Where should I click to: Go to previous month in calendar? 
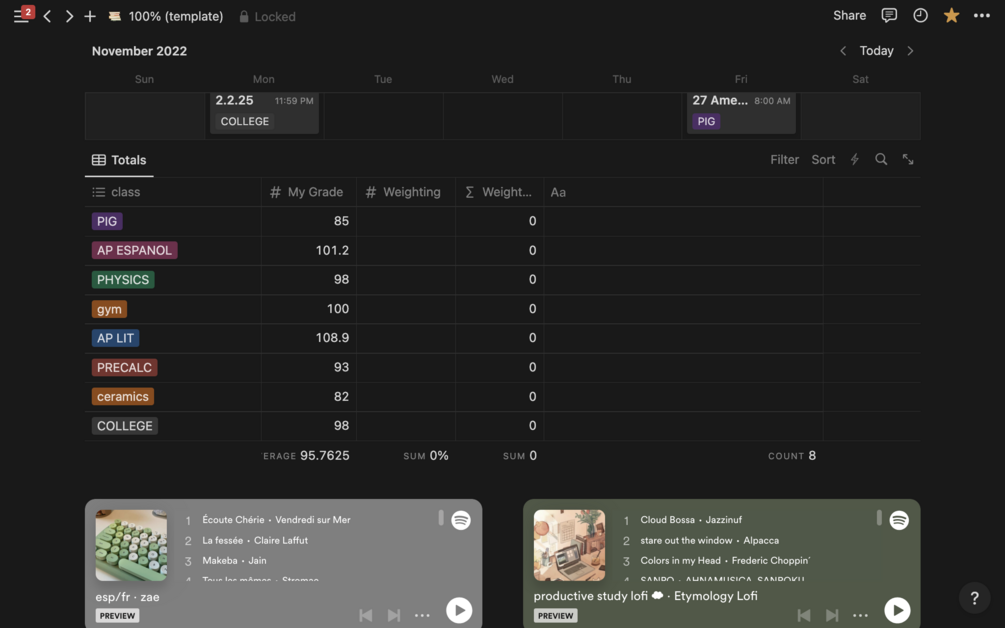[x=843, y=51]
